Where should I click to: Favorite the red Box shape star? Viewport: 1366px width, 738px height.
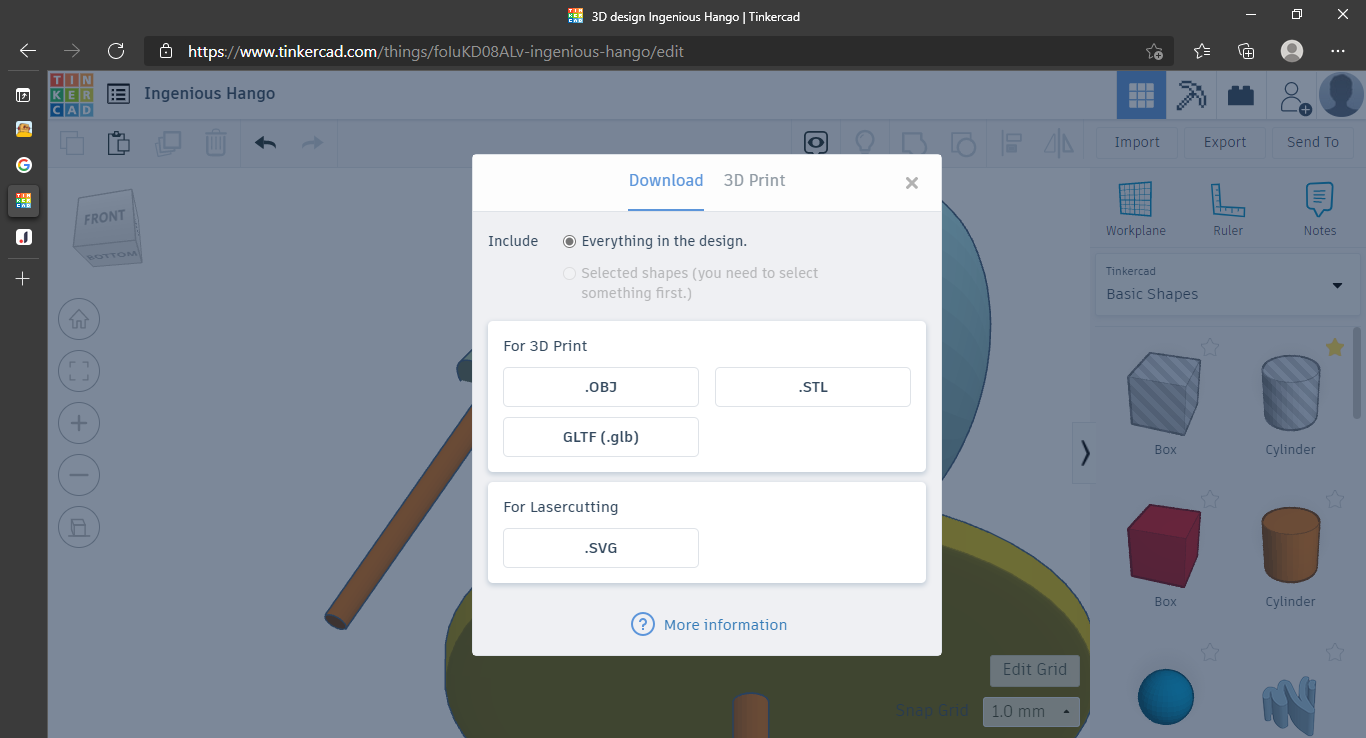click(x=1210, y=498)
